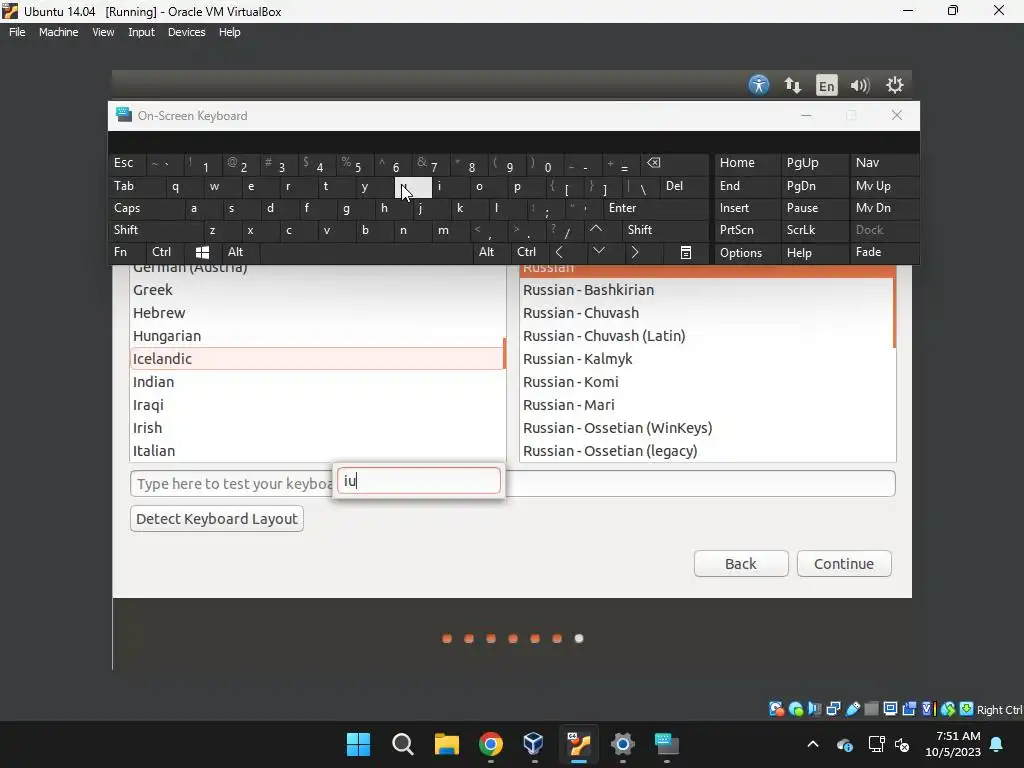Switch to On-Screen Keyboard taskbar icon
Screen dimensions: 1024x768
[667, 744]
